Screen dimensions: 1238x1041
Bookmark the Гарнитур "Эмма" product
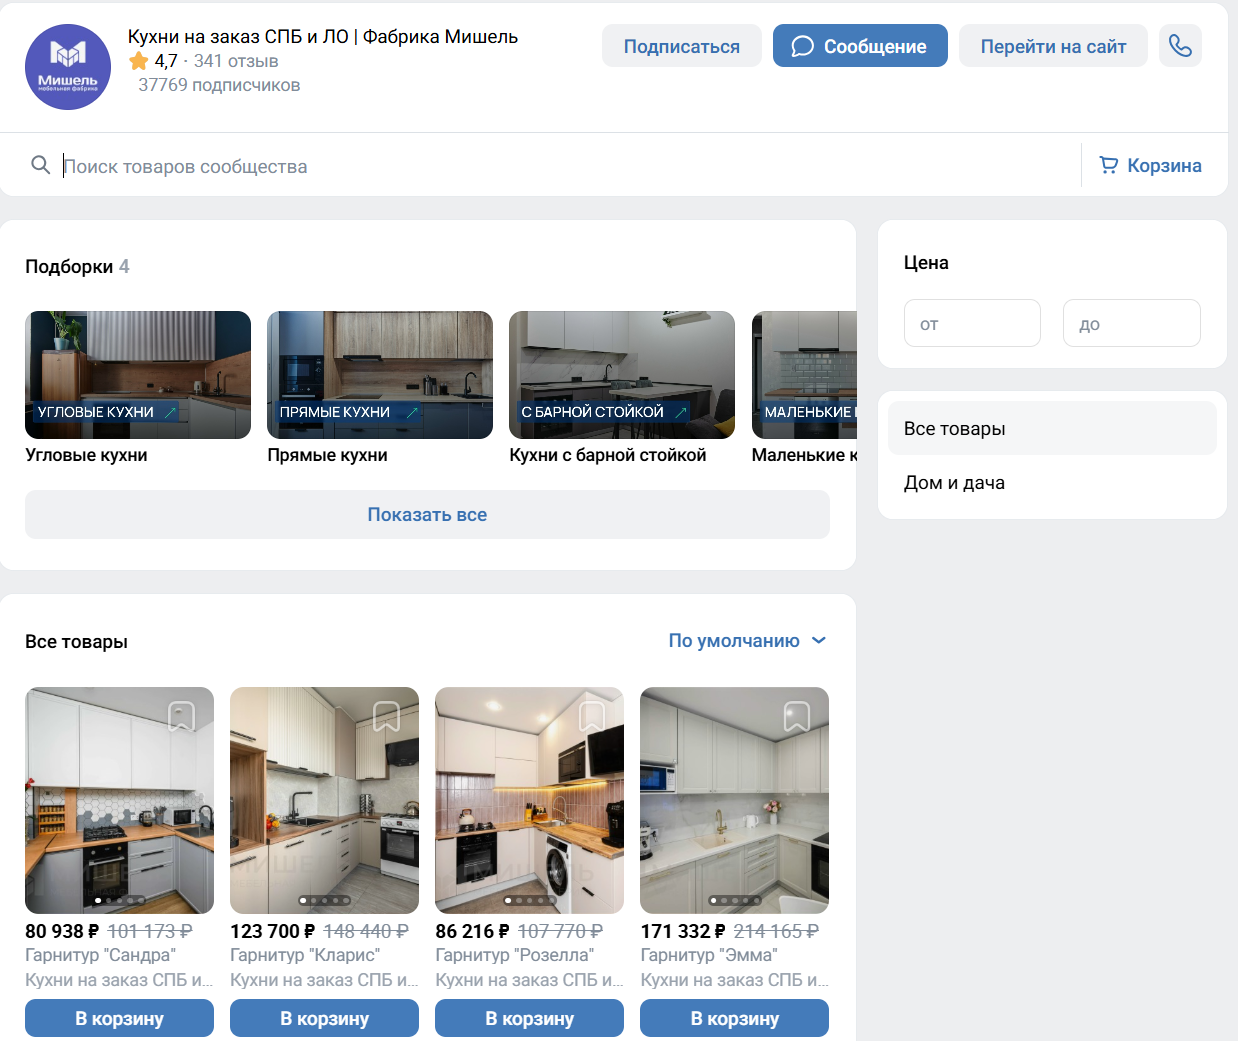click(797, 716)
